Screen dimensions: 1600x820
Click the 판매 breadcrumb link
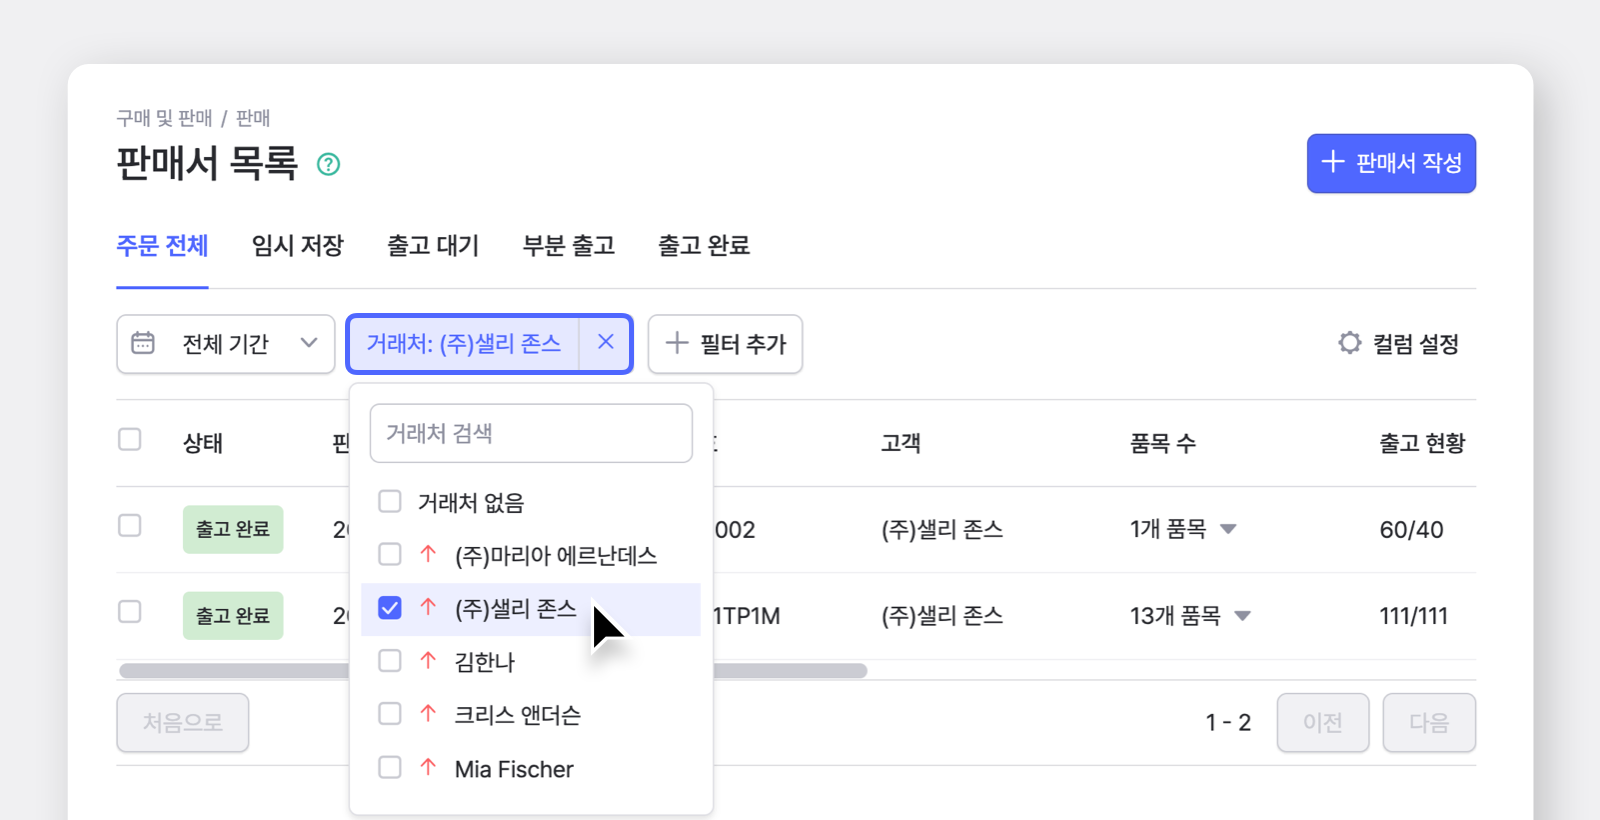(x=253, y=118)
